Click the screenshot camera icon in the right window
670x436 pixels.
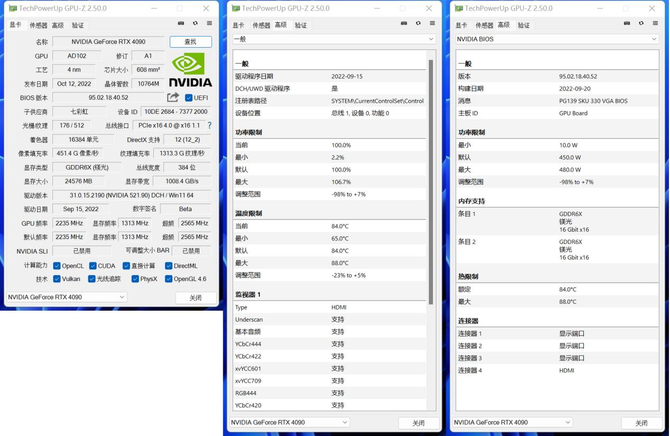(627, 23)
